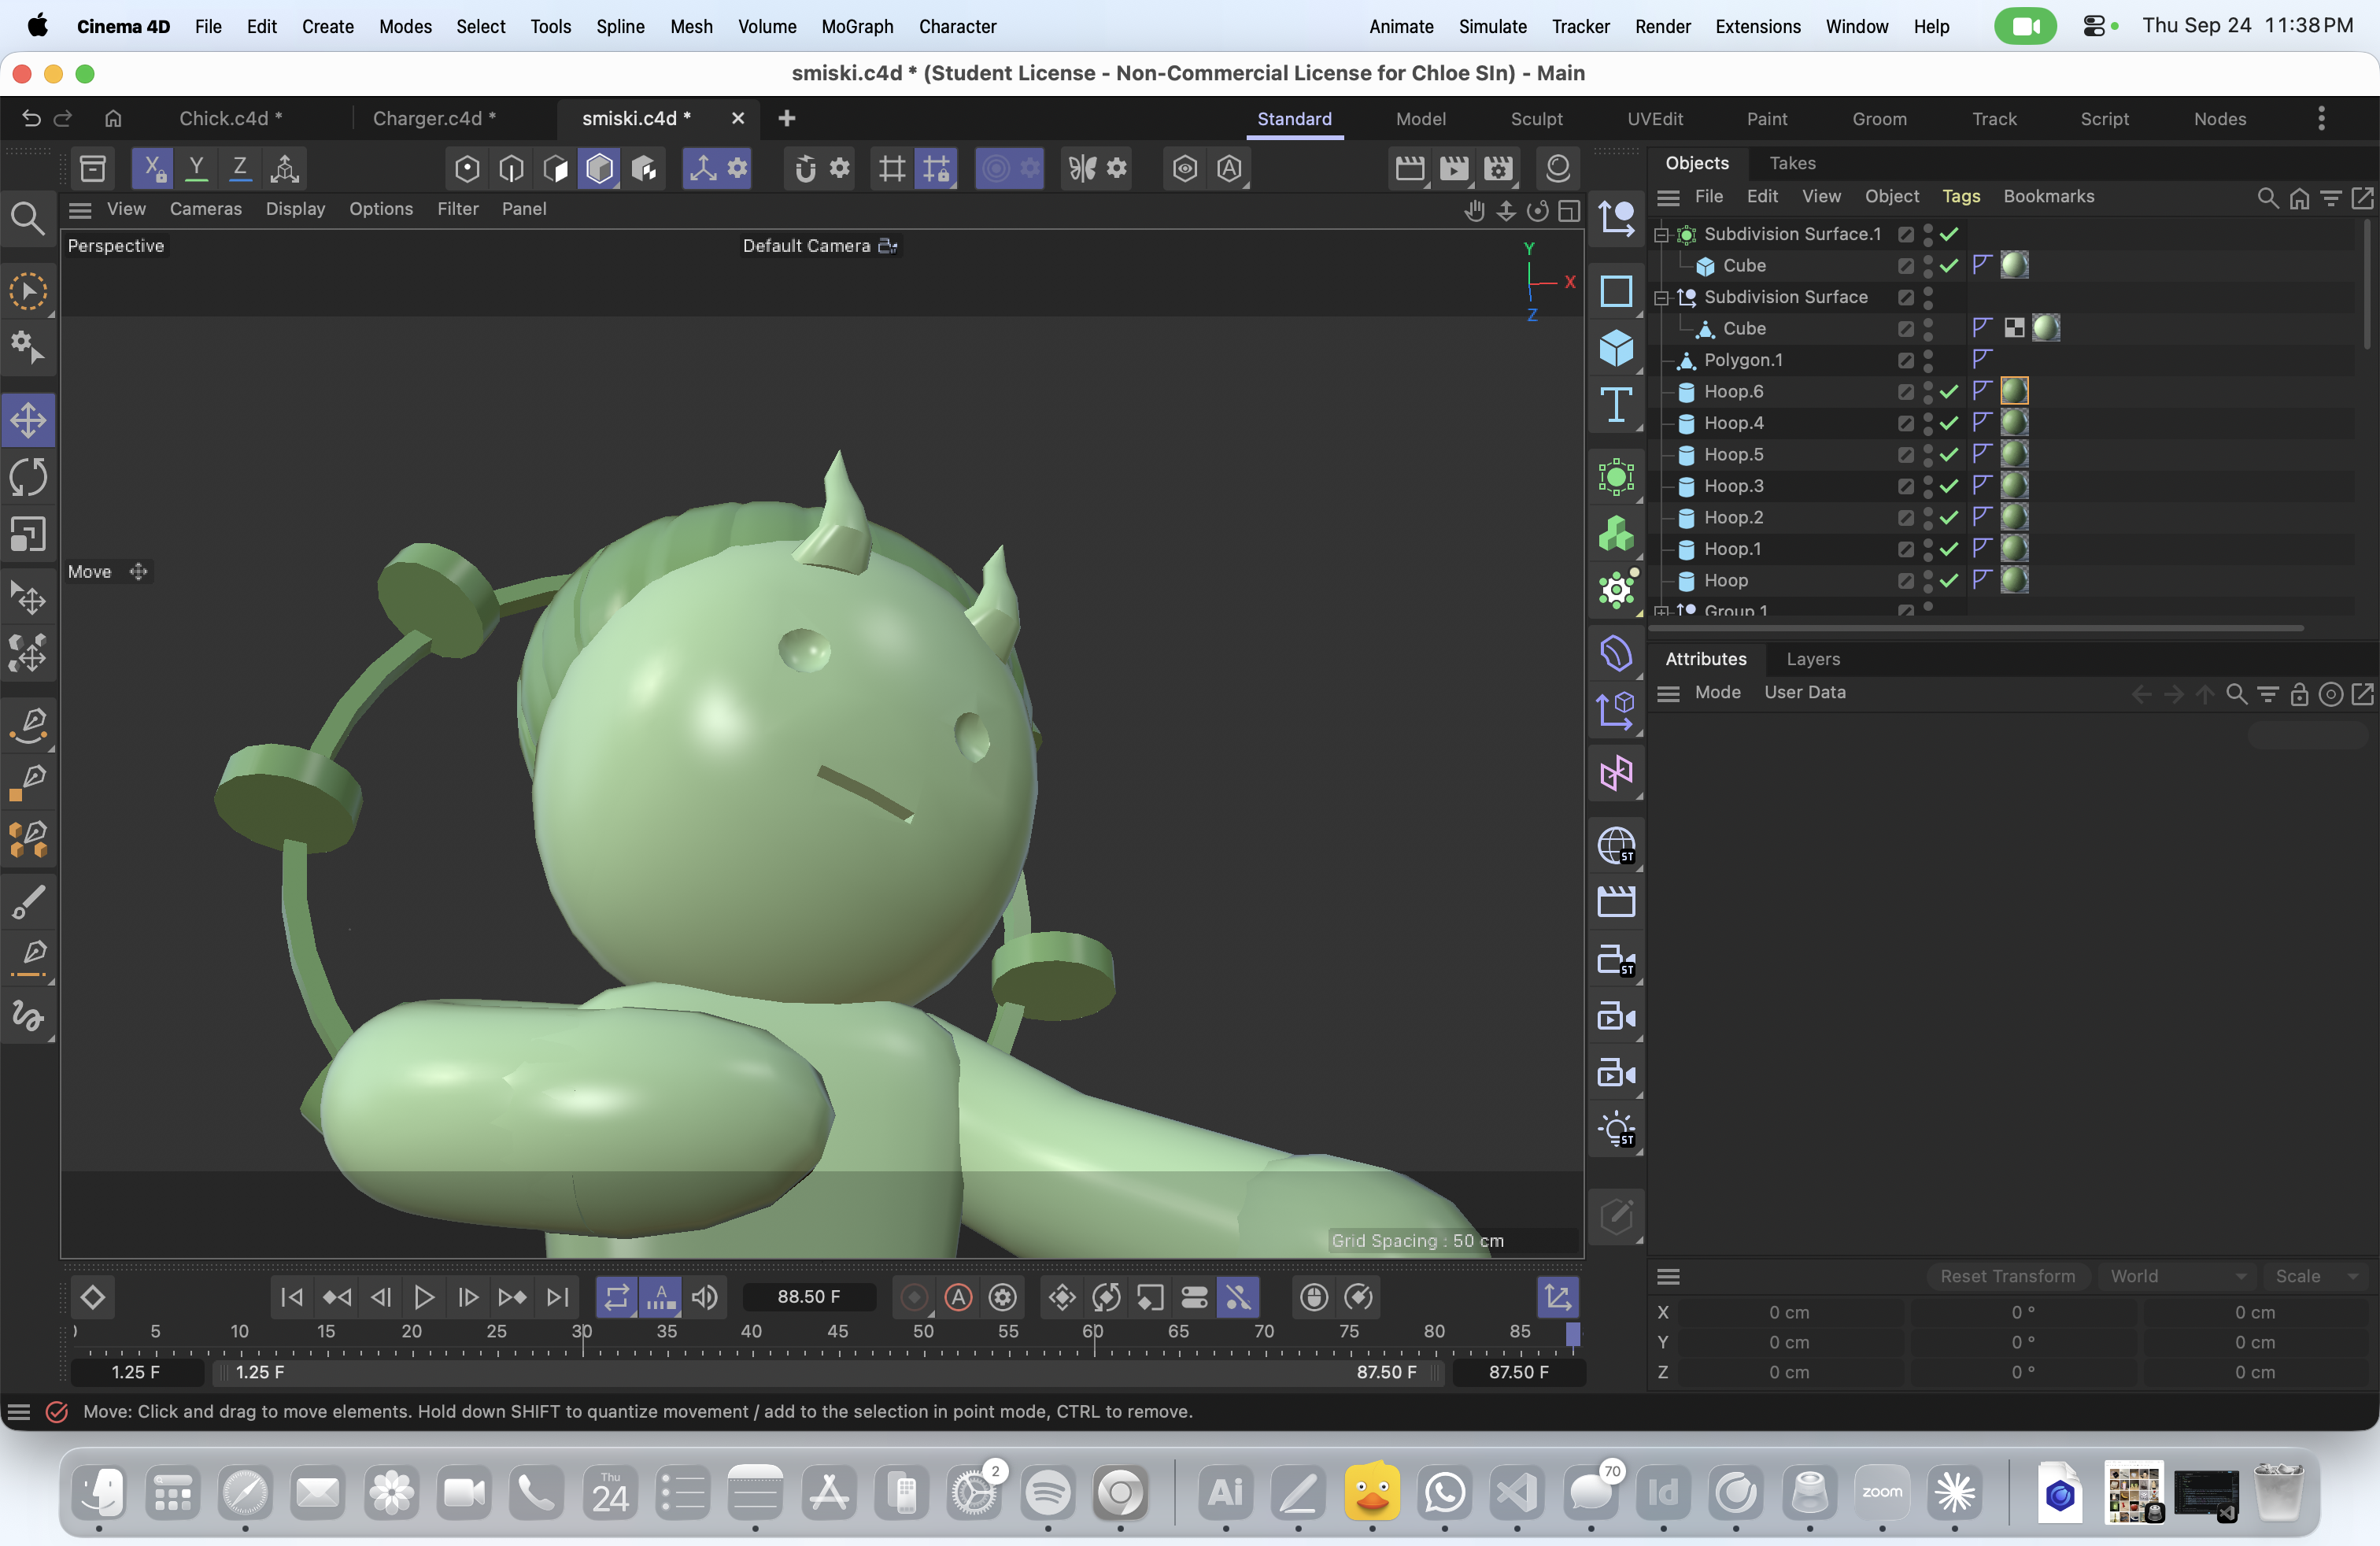Play the animation forwards
The height and width of the screenshot is (1546, 2380).
424,1297
